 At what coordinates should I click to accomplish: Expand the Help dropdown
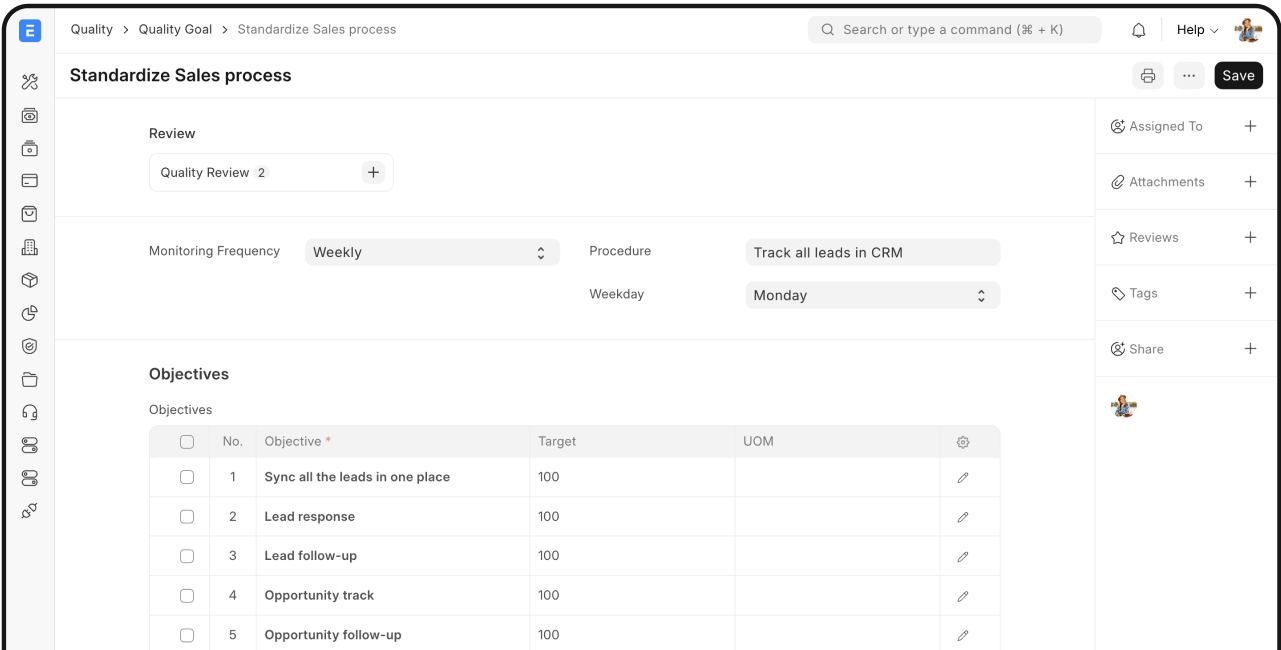tap(1196, 29)
